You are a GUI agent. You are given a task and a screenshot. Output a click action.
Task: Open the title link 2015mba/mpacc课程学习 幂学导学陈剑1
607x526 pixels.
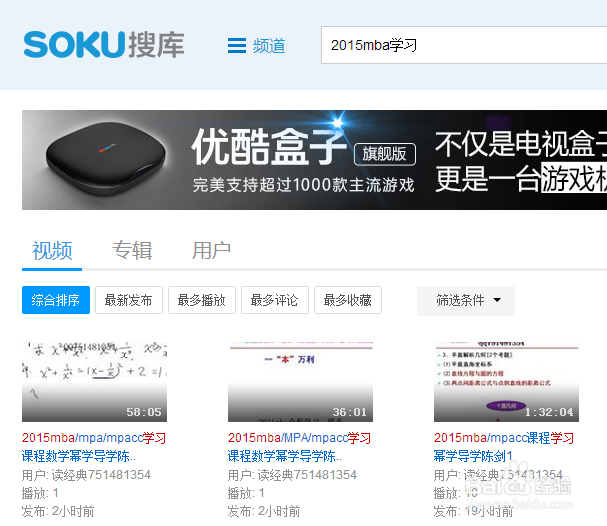504,447
